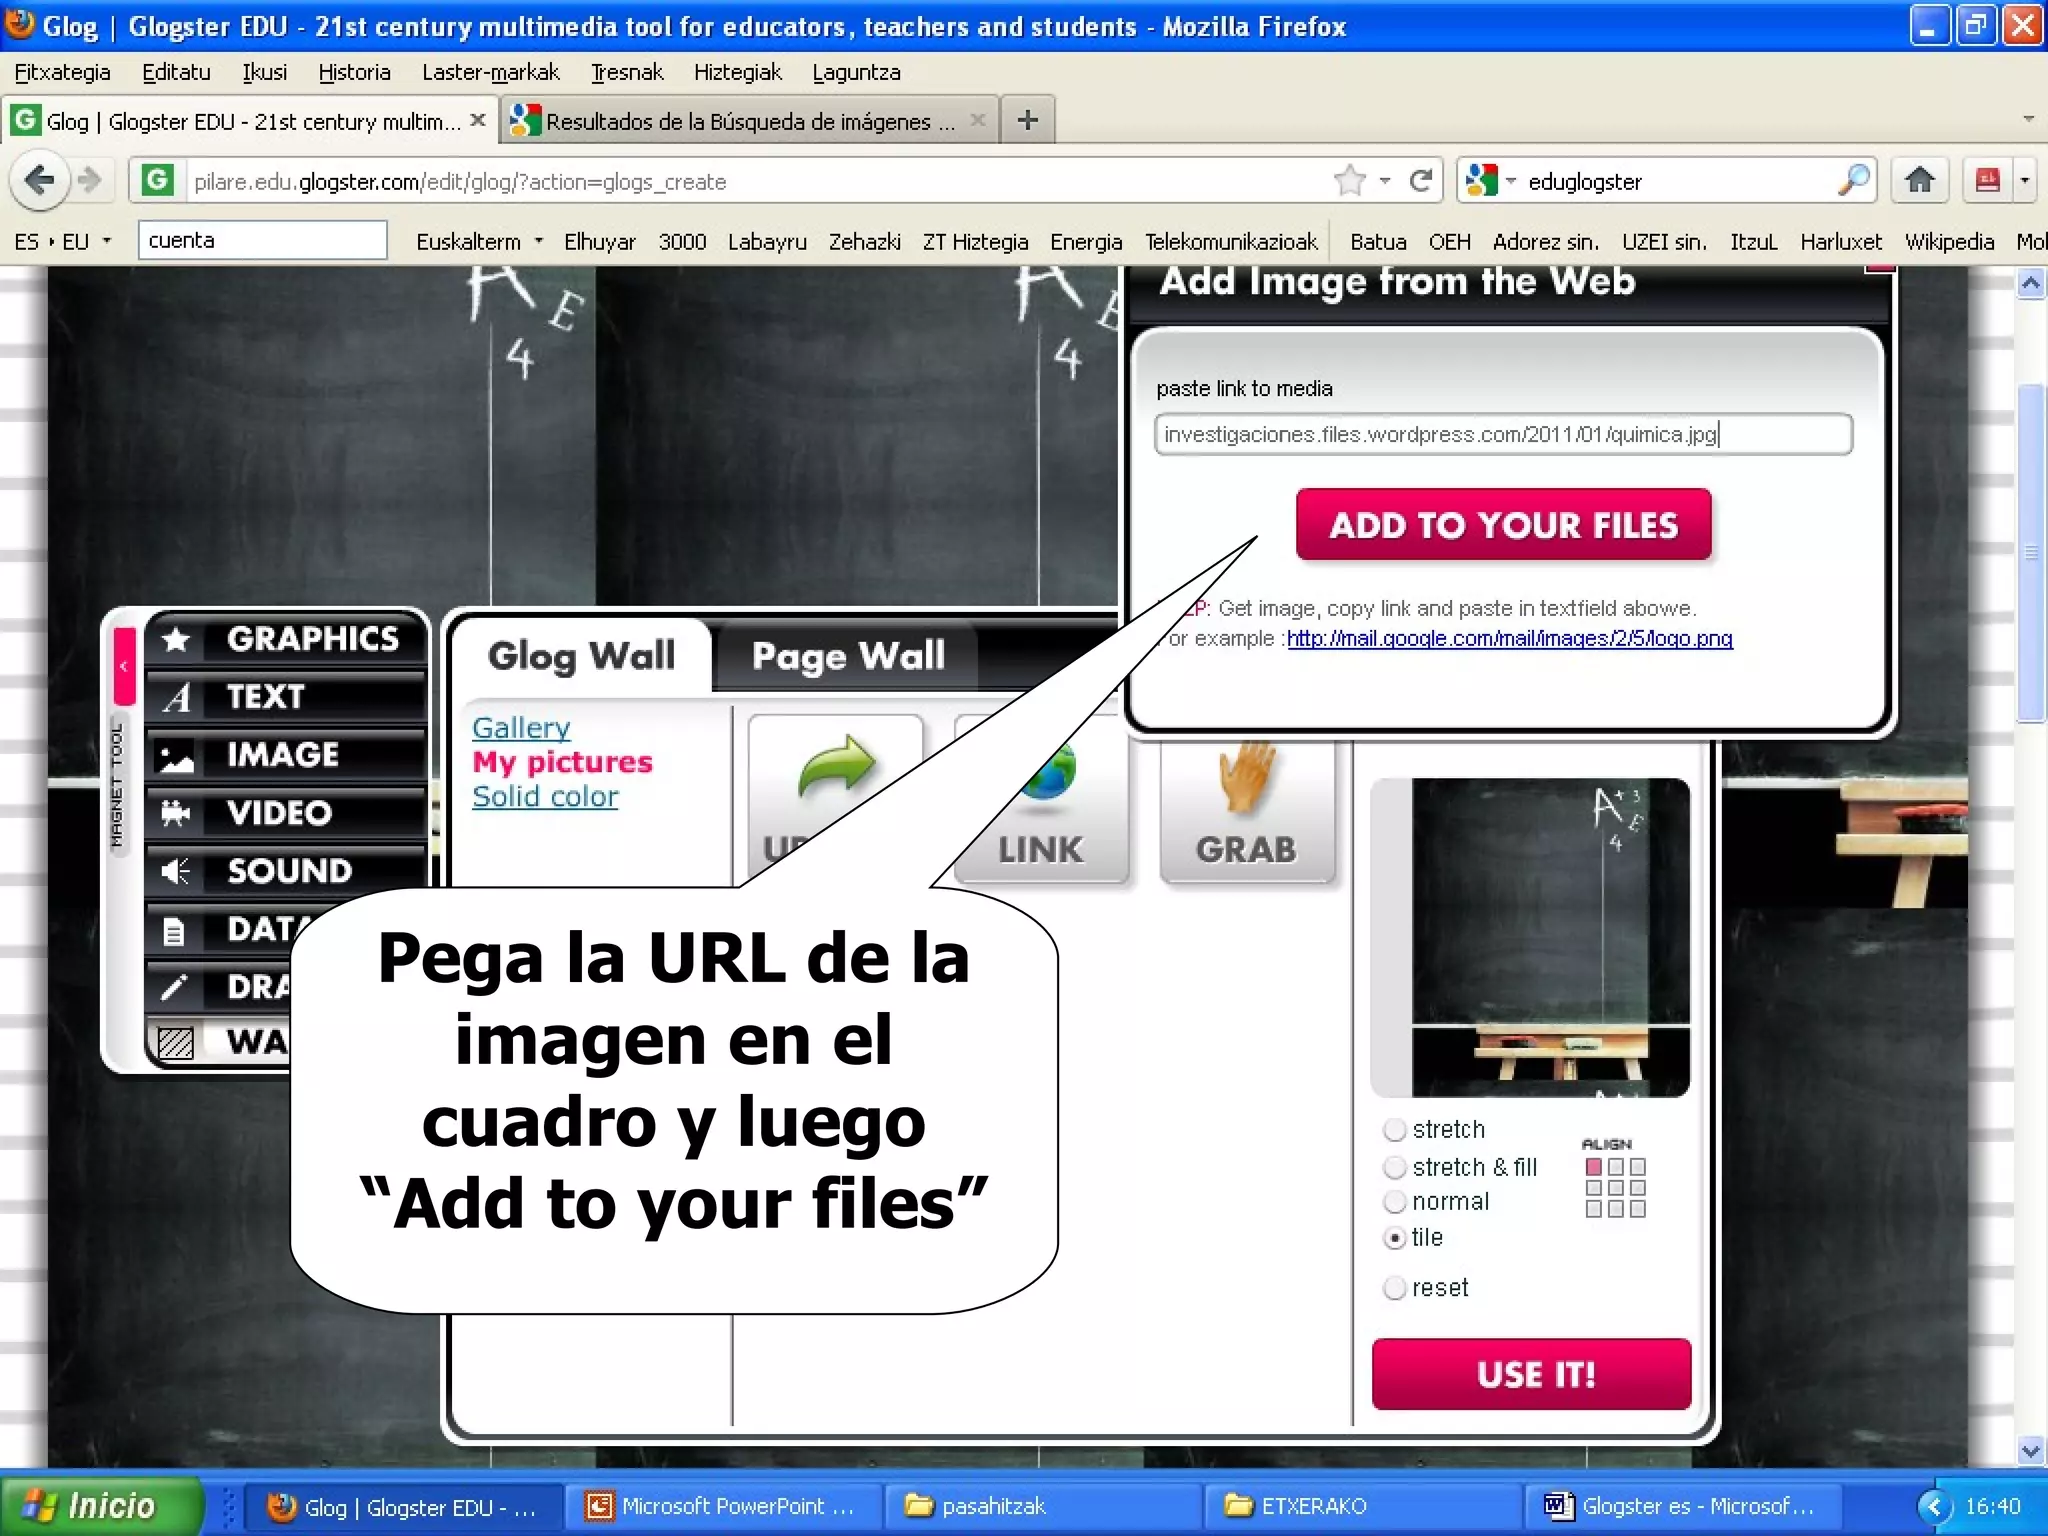Bookmark the page with the star icon

coord(1349,181)
